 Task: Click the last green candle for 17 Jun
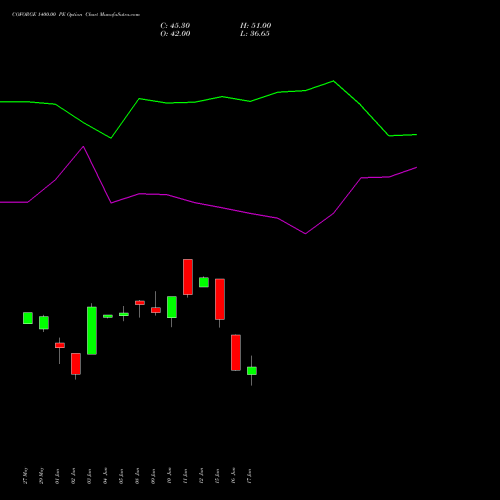coord(252,371)
